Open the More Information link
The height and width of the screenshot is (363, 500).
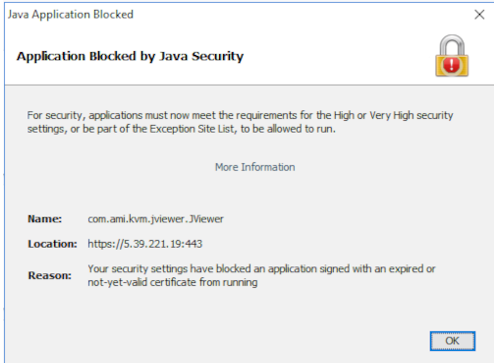click(255, 167)
